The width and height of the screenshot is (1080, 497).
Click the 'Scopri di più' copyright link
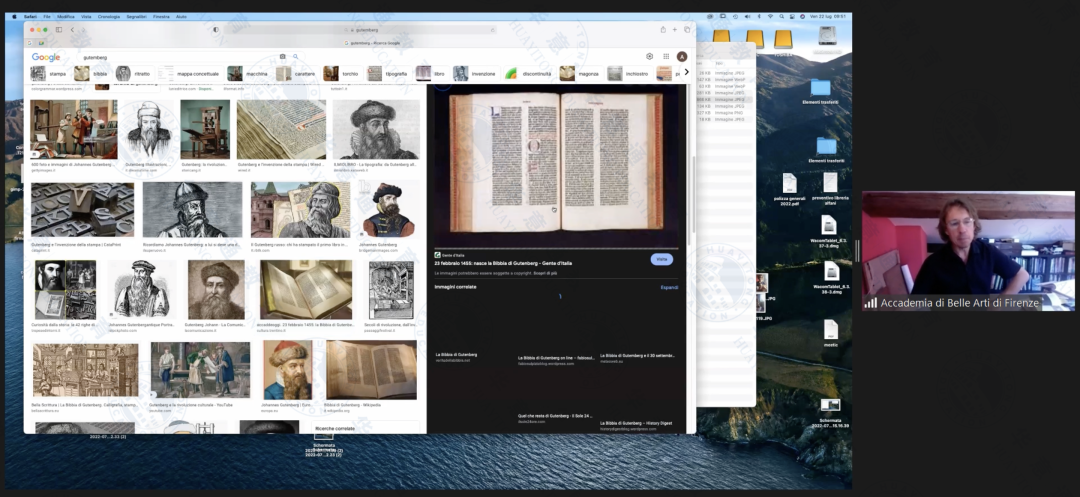click(x=545, y=273)
